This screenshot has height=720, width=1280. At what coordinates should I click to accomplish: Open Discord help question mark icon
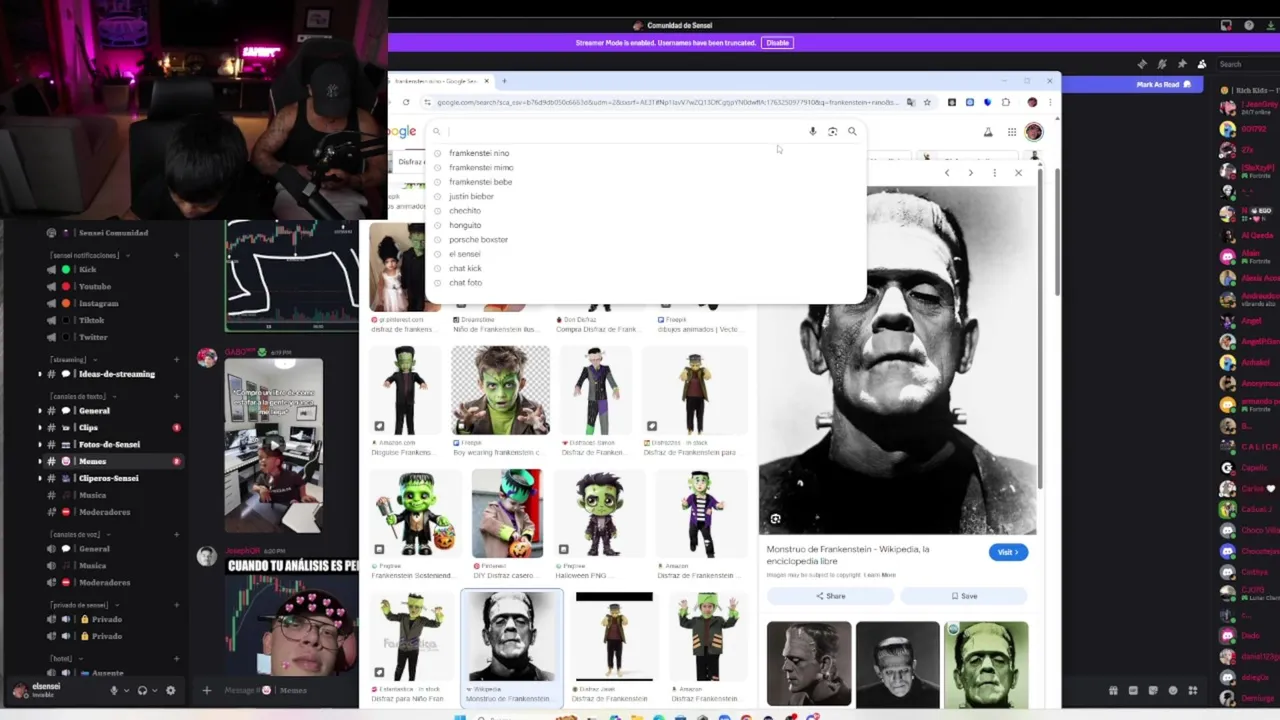click(x=1249, y=25)
